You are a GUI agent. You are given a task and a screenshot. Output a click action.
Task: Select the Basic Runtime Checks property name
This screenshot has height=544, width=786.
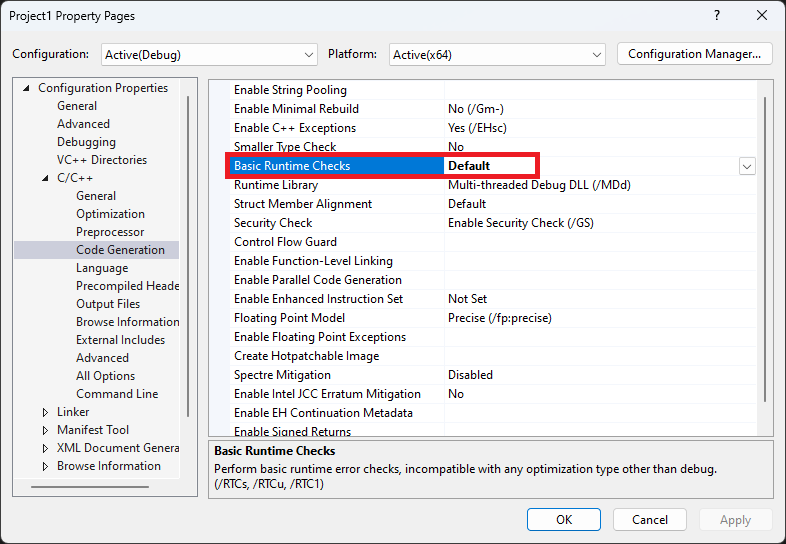292,166
